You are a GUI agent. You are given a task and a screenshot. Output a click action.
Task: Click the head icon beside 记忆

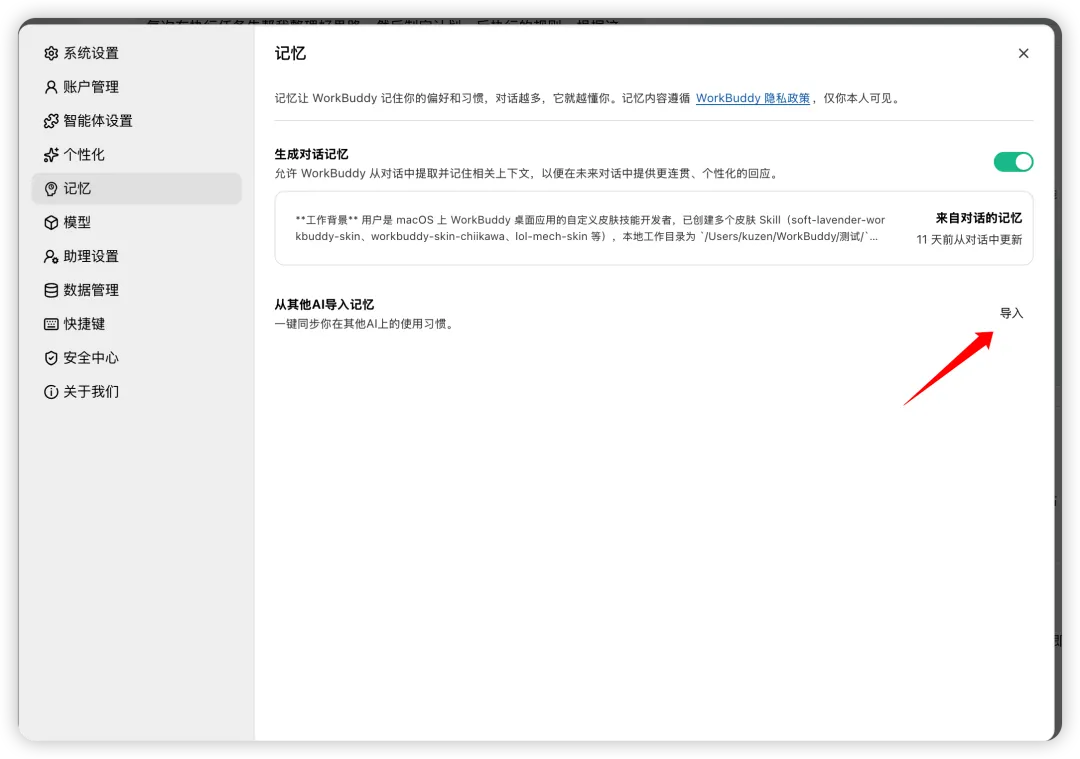[51, 189]
